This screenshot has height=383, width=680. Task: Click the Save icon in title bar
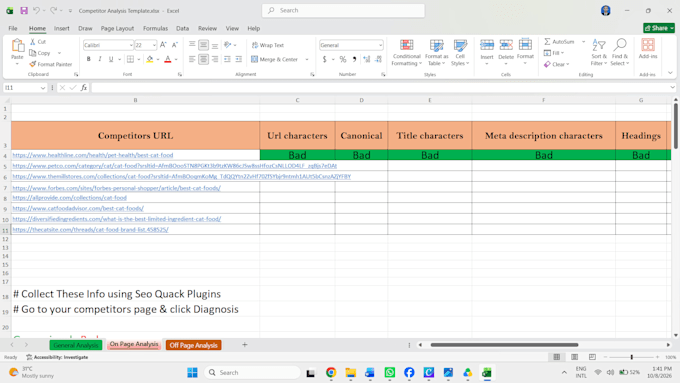pyautogui.click(x=24, y=10)
